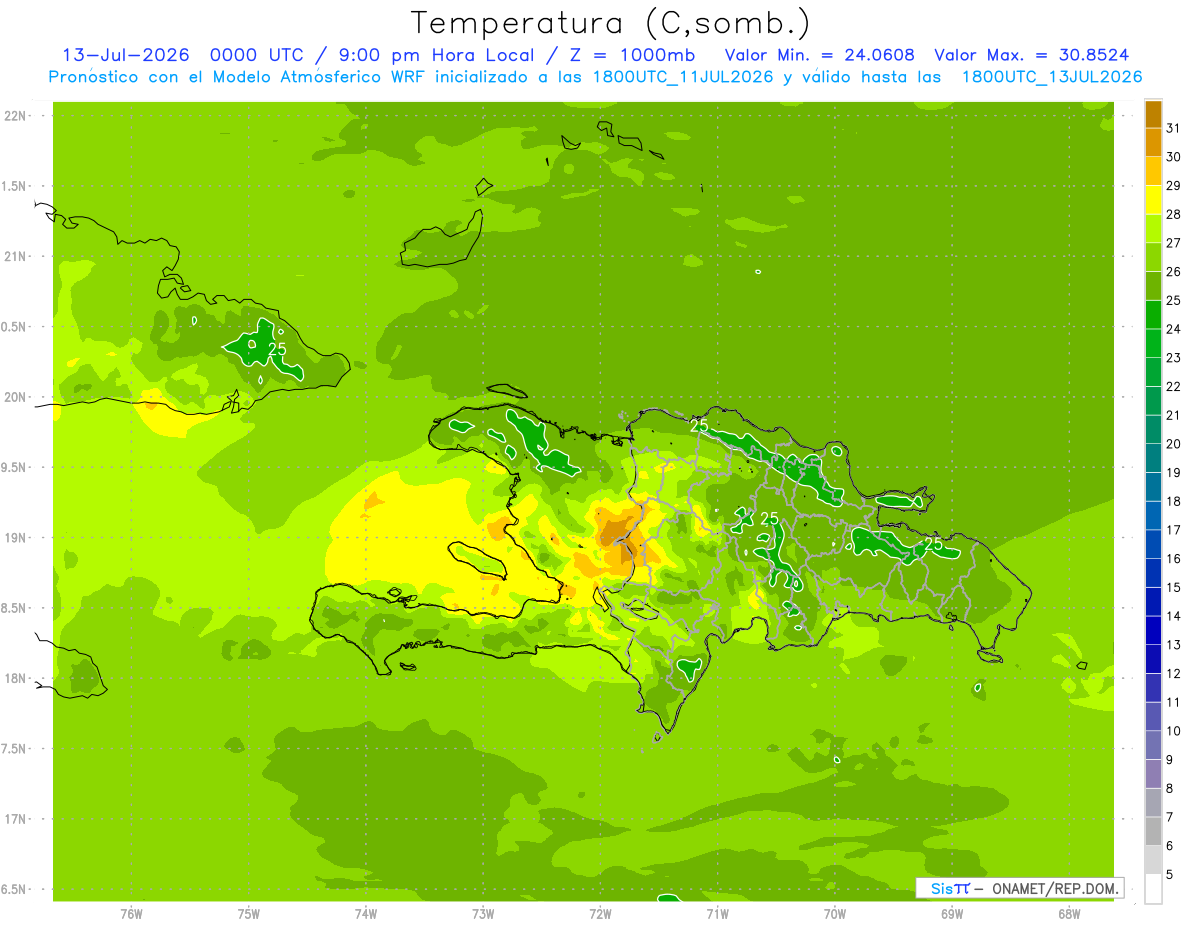Click the blue legend swatch between 16 and 17

(1153, 544)
